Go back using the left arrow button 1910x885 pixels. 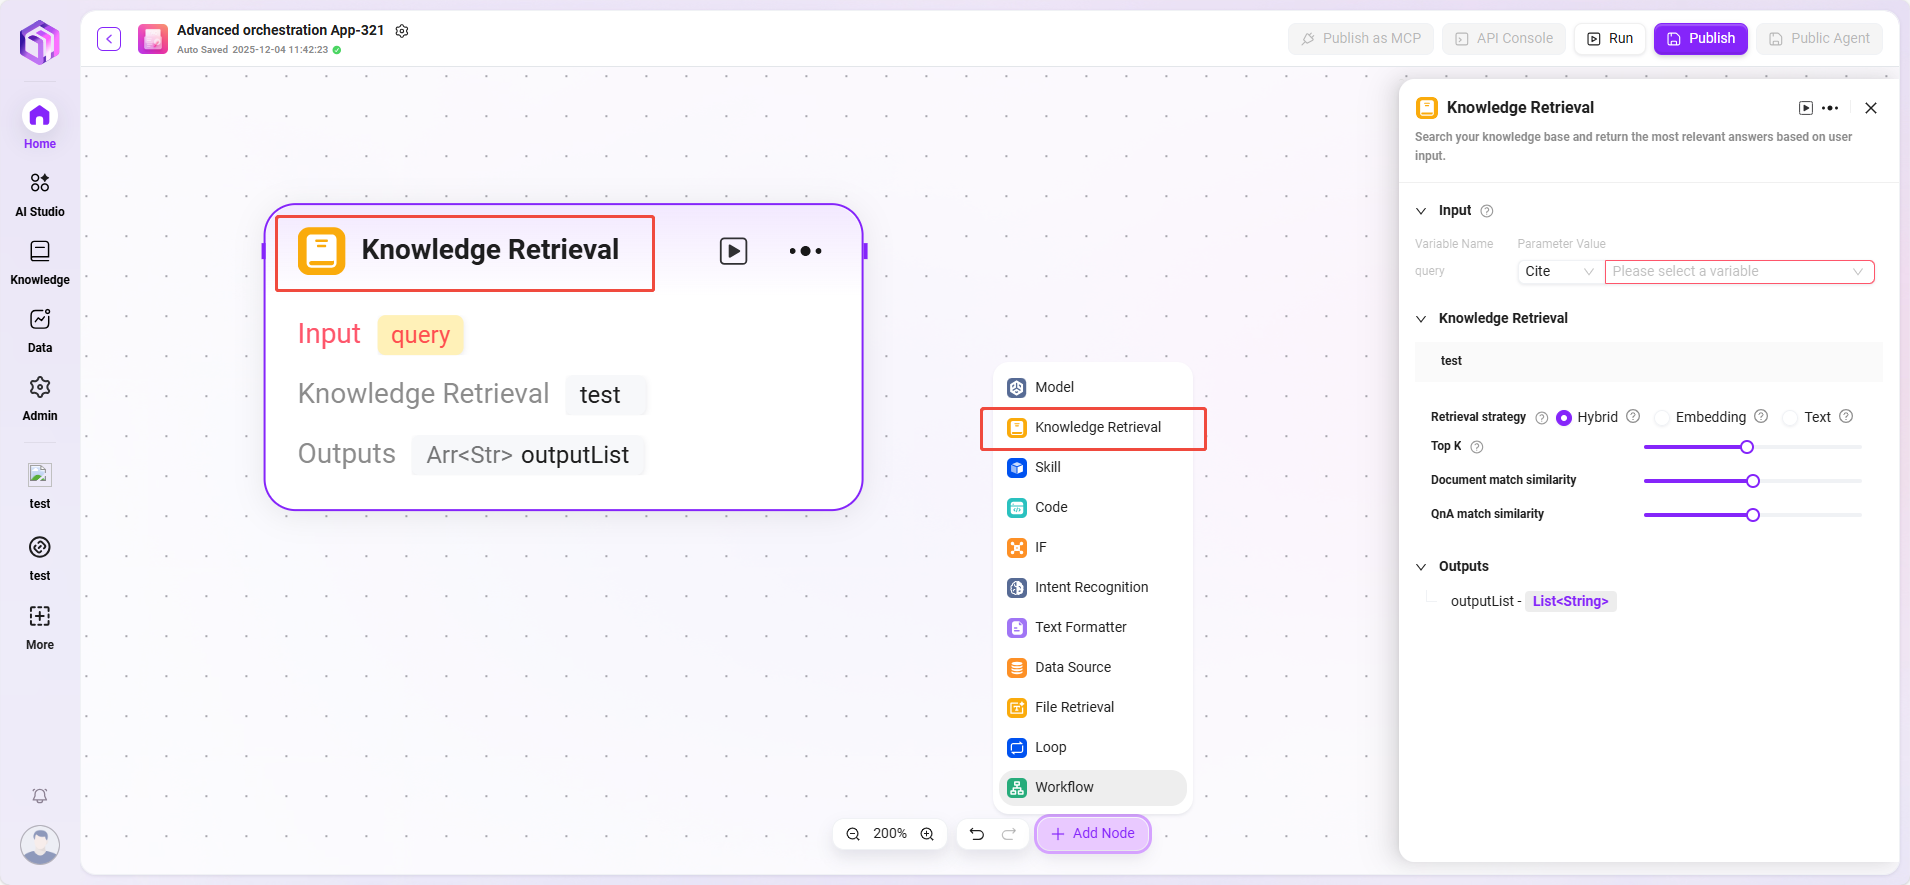109,39
